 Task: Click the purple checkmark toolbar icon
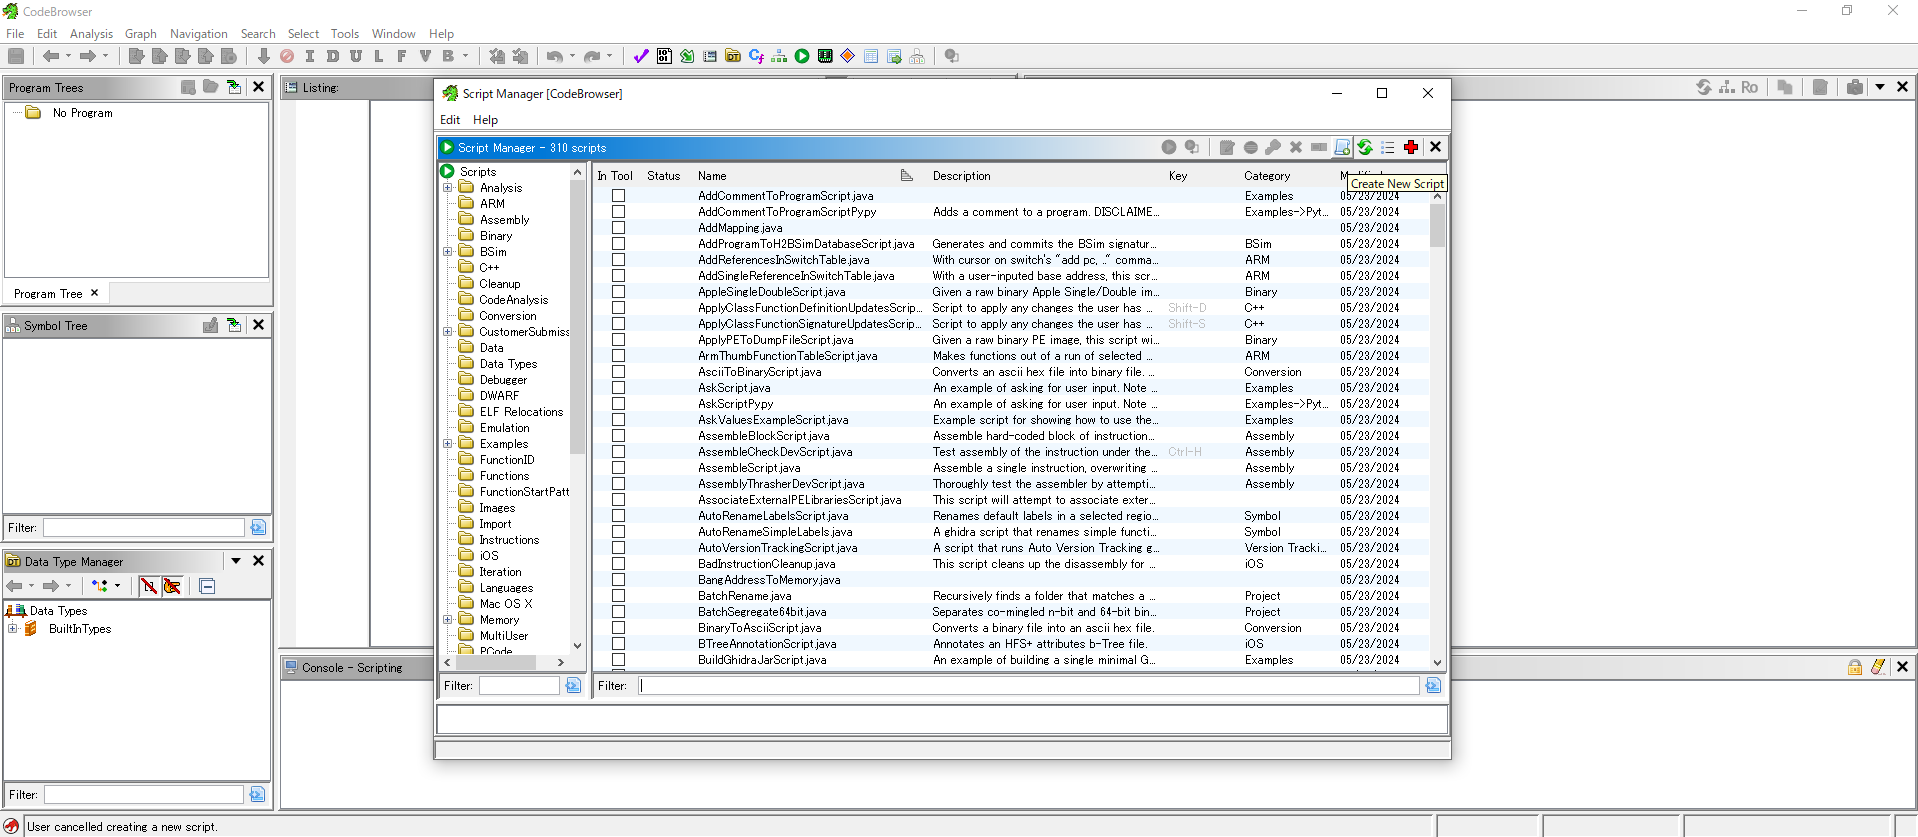click(x=641, y=56)
